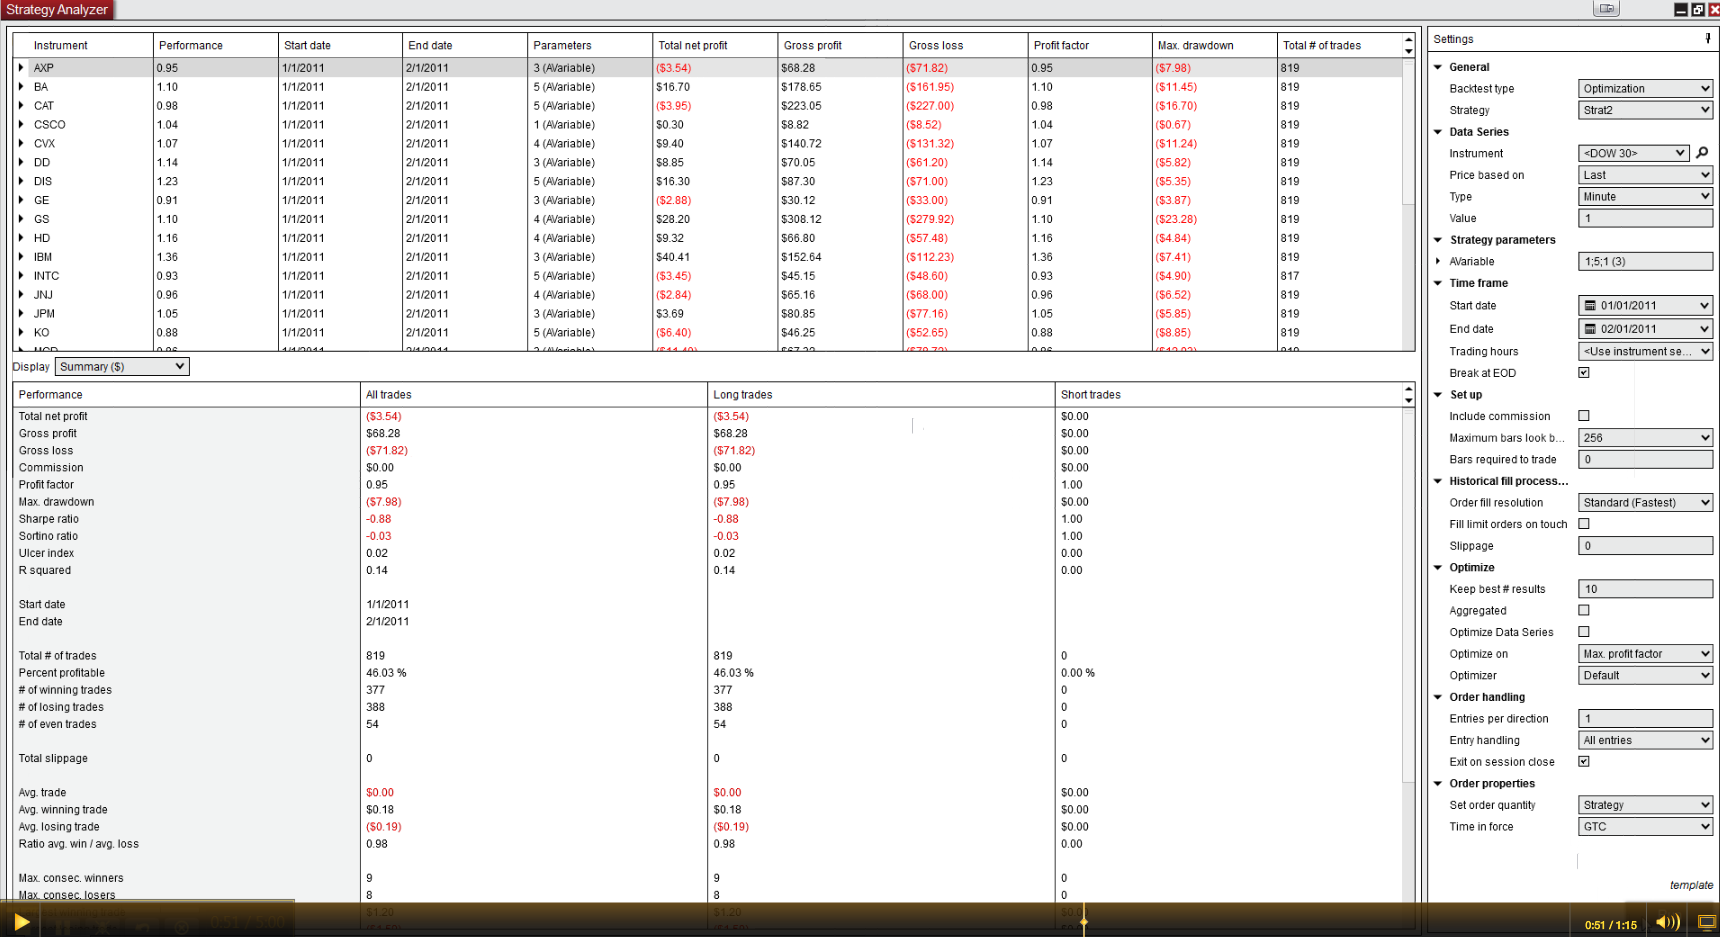Click the instrument search magnifier icon
This screenshot has width=1720, height=937.
point(1702,153)
